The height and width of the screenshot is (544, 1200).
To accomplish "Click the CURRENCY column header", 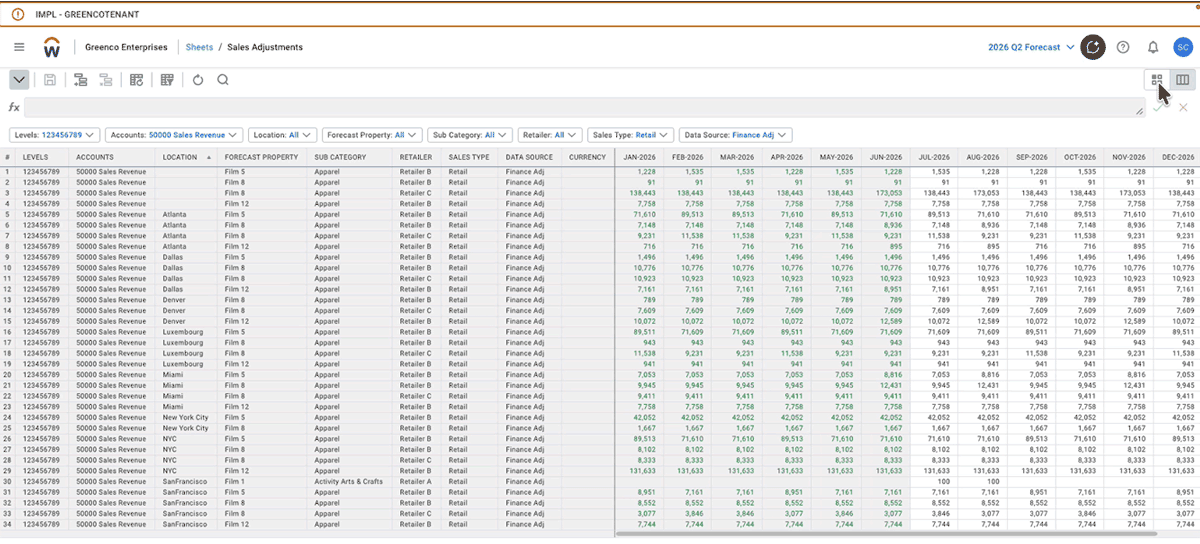I will coord(588,157).
